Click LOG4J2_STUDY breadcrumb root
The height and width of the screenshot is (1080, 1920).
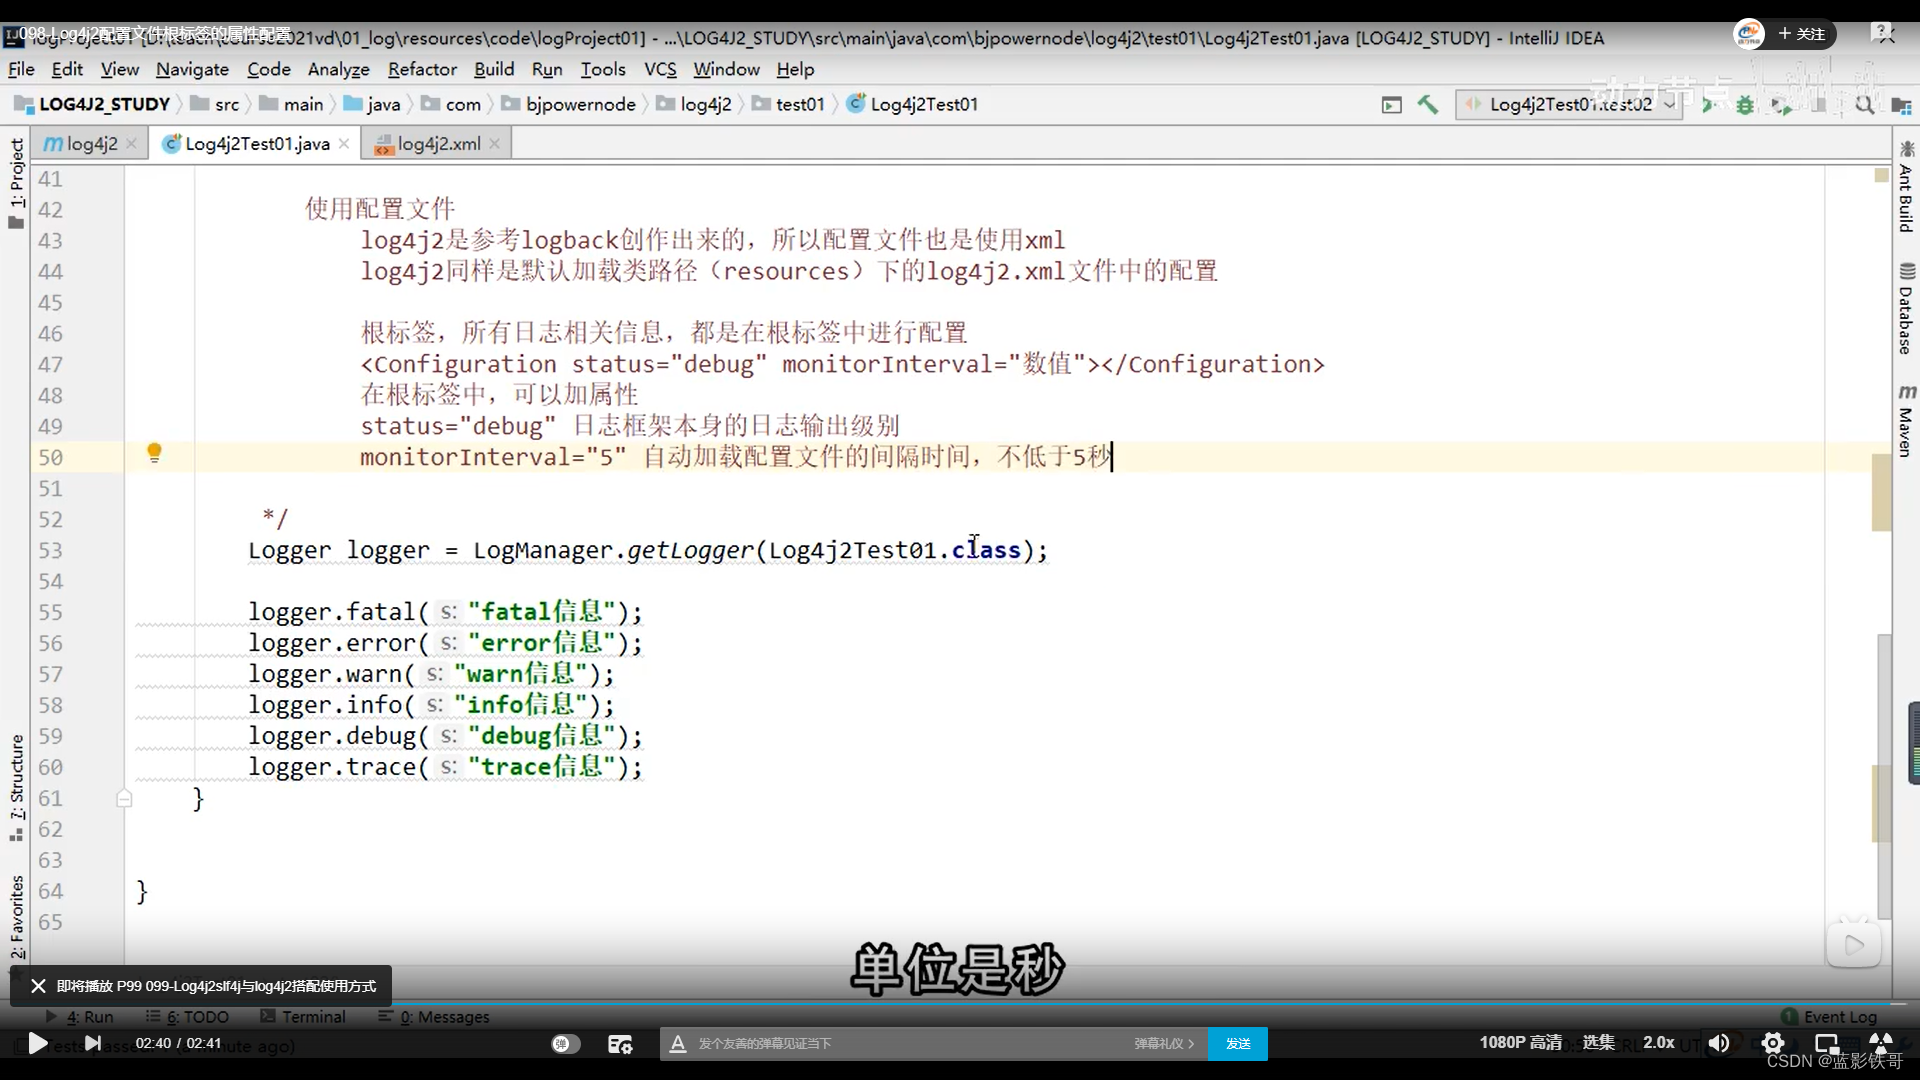(92, 104)
